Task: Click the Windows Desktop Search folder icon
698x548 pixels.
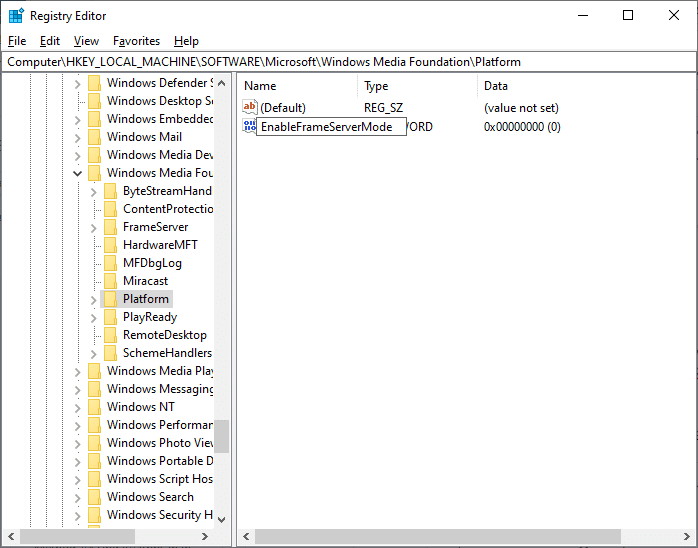Action: (94, 101)
